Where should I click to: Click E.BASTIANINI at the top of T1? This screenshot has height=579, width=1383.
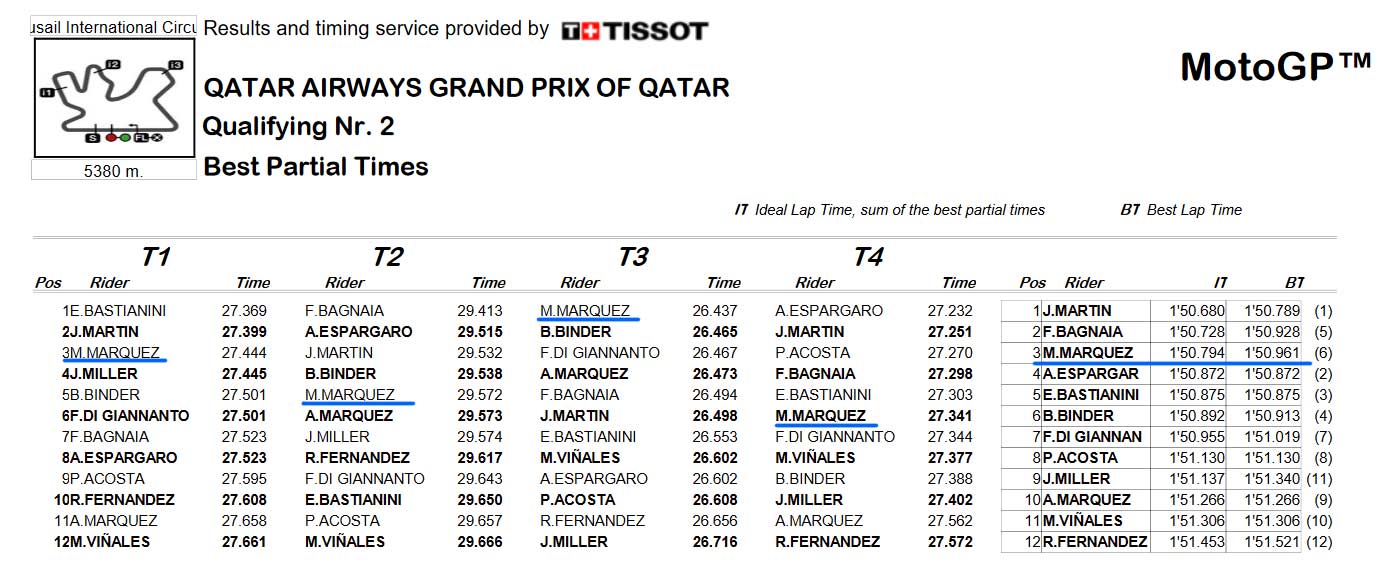(118, 310)
